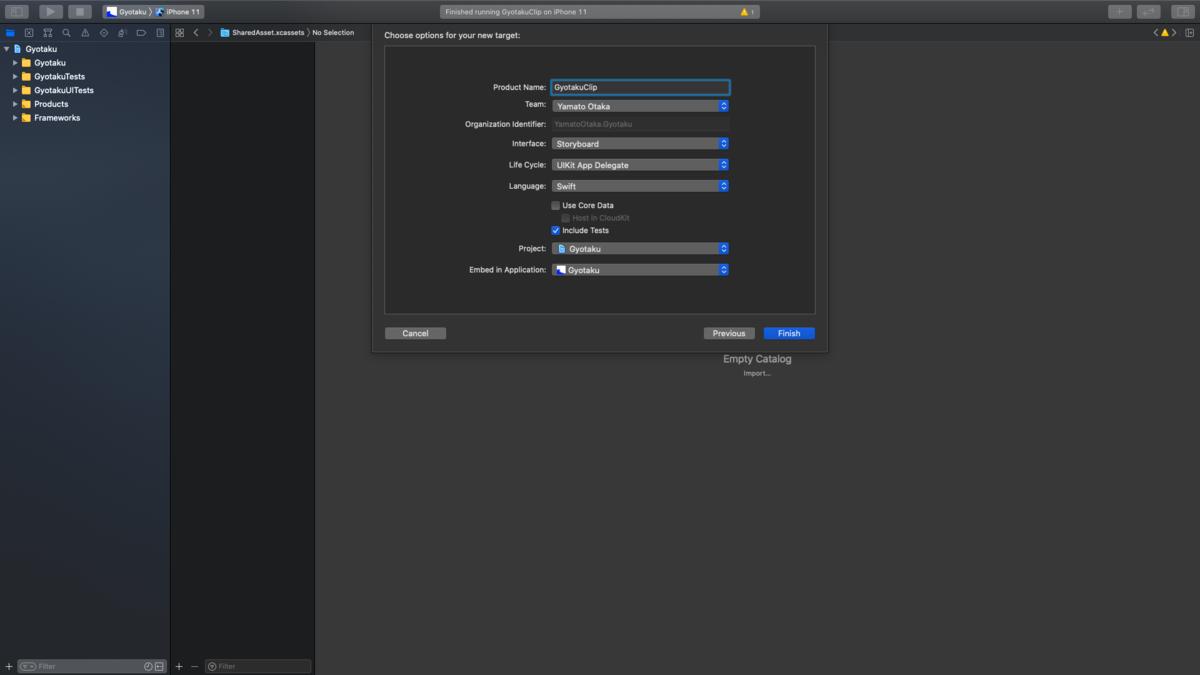Screen dimensions: 1200x675
Task: Select the GyotakuTests tree item
Action: (x=59, y=77)
